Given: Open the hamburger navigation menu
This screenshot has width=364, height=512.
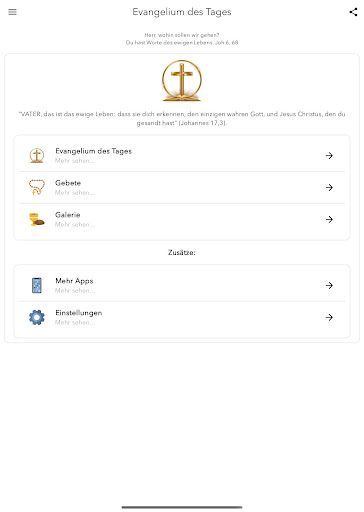Looking at the screenshot, I should (12, 12).
